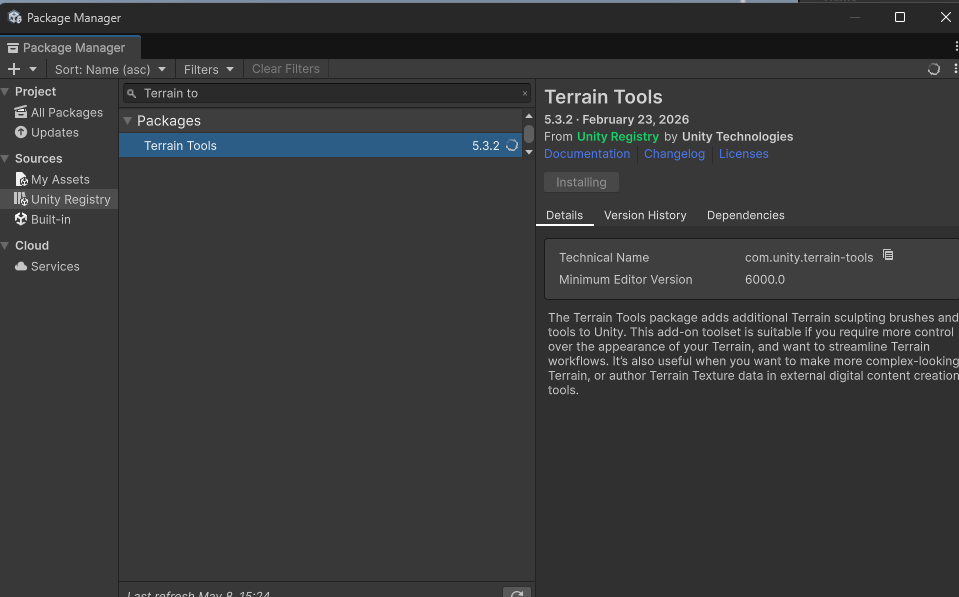Click the Unity Registry source label in details
This screenshot has height=597, width=959.
pyautogui.click(x=618, y=137)
